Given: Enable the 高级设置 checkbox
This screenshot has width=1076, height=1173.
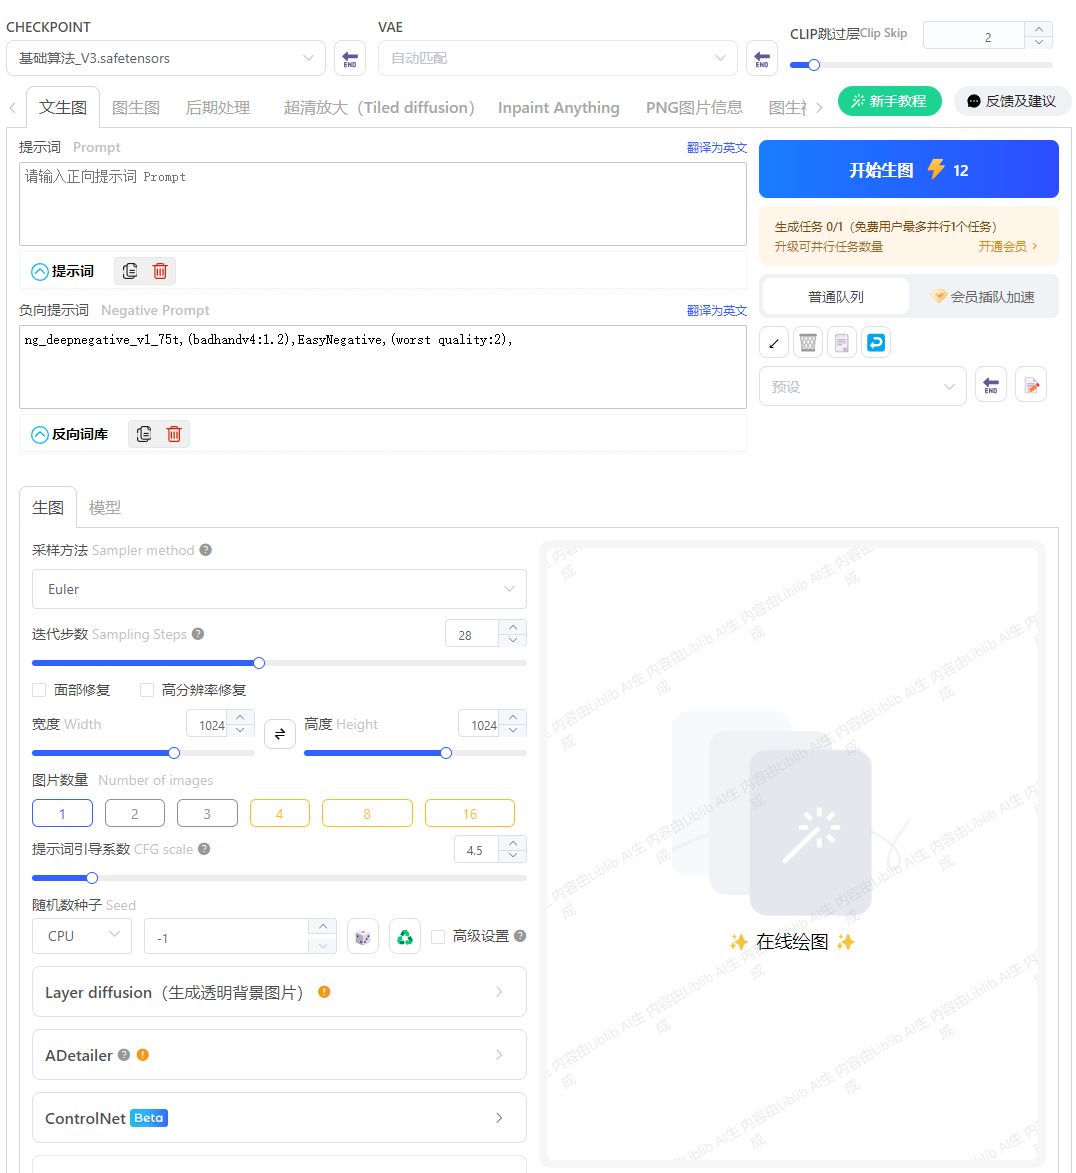Looking at the screenshot, I should (x=437, y=936).
